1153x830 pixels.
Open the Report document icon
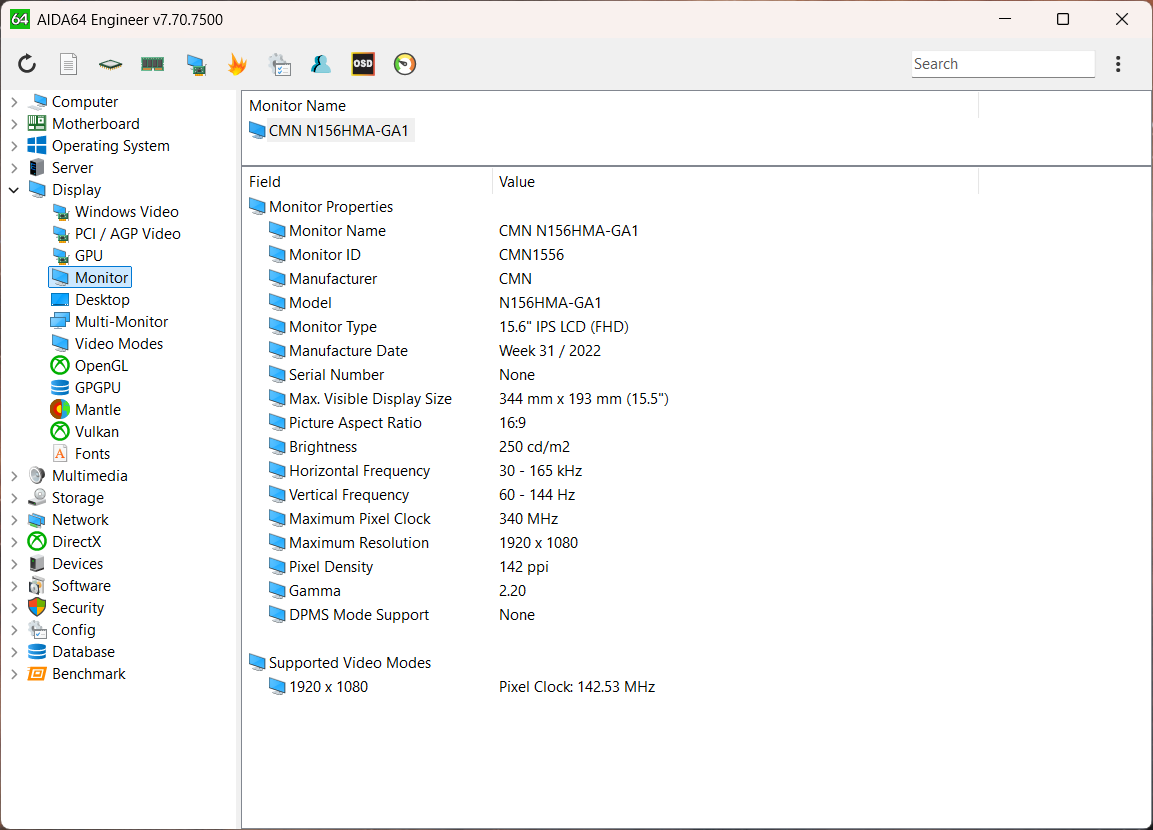coord(68,64)
